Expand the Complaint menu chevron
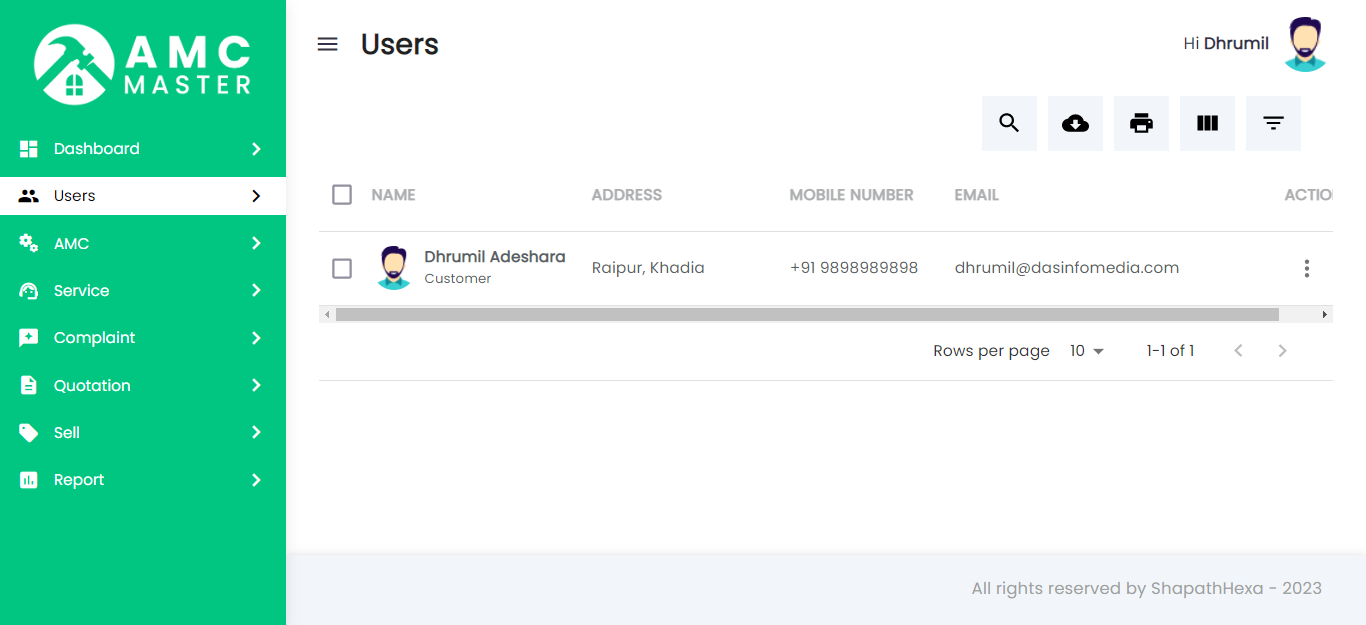 256,338
